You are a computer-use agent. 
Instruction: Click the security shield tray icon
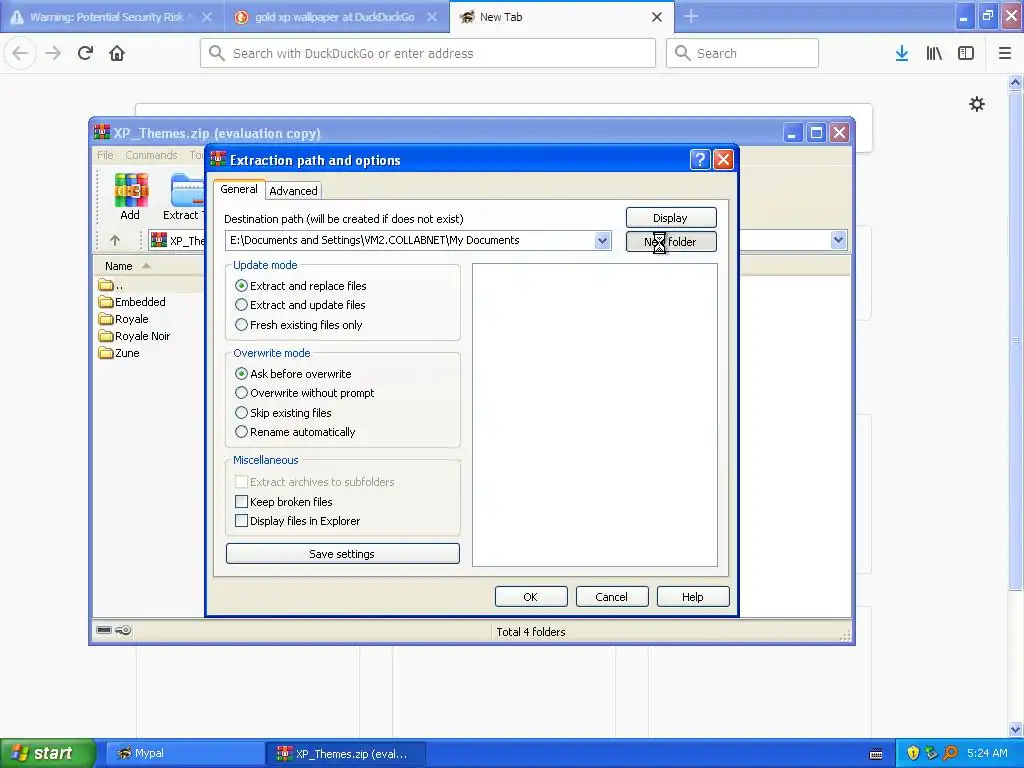(913, 753)
